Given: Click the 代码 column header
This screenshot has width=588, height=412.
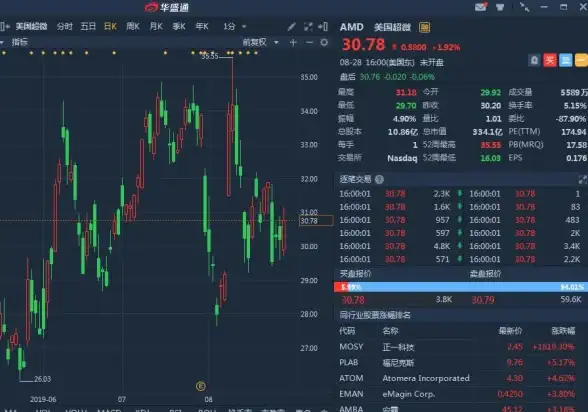Looking at the screenshot, I should click(x=347, y=331).
